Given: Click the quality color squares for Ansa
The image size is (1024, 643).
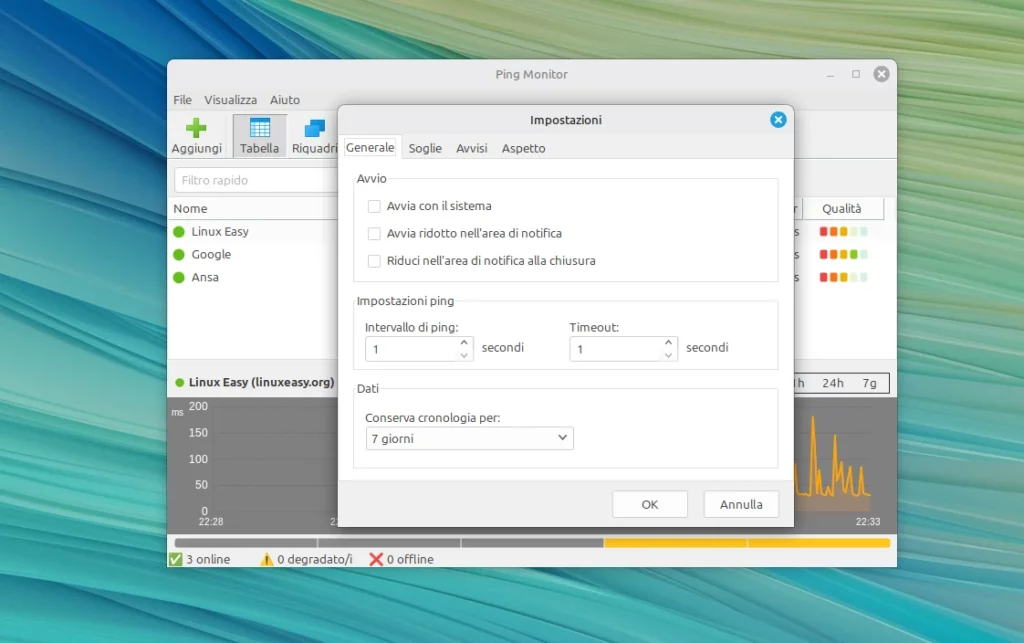Looking at the screenshot, I should click(x=843, y=277).
